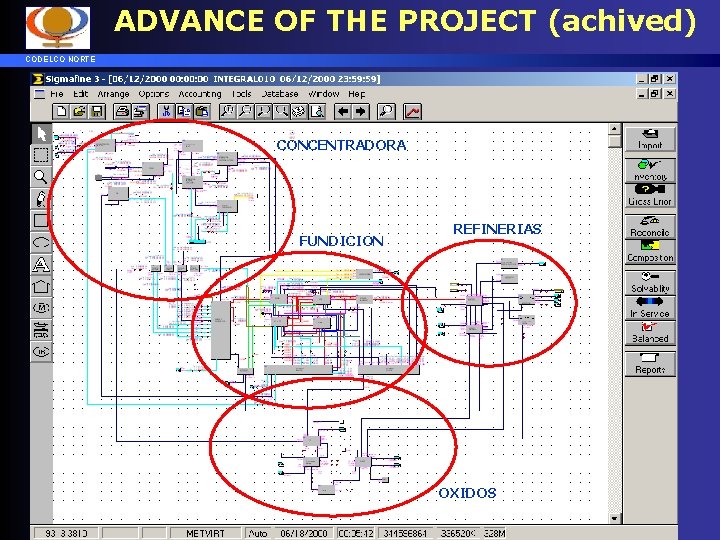Viewport: 720px width, 540px height.
Task: Click the vertical scrollbar down arrow
Action: coord(614,518)
